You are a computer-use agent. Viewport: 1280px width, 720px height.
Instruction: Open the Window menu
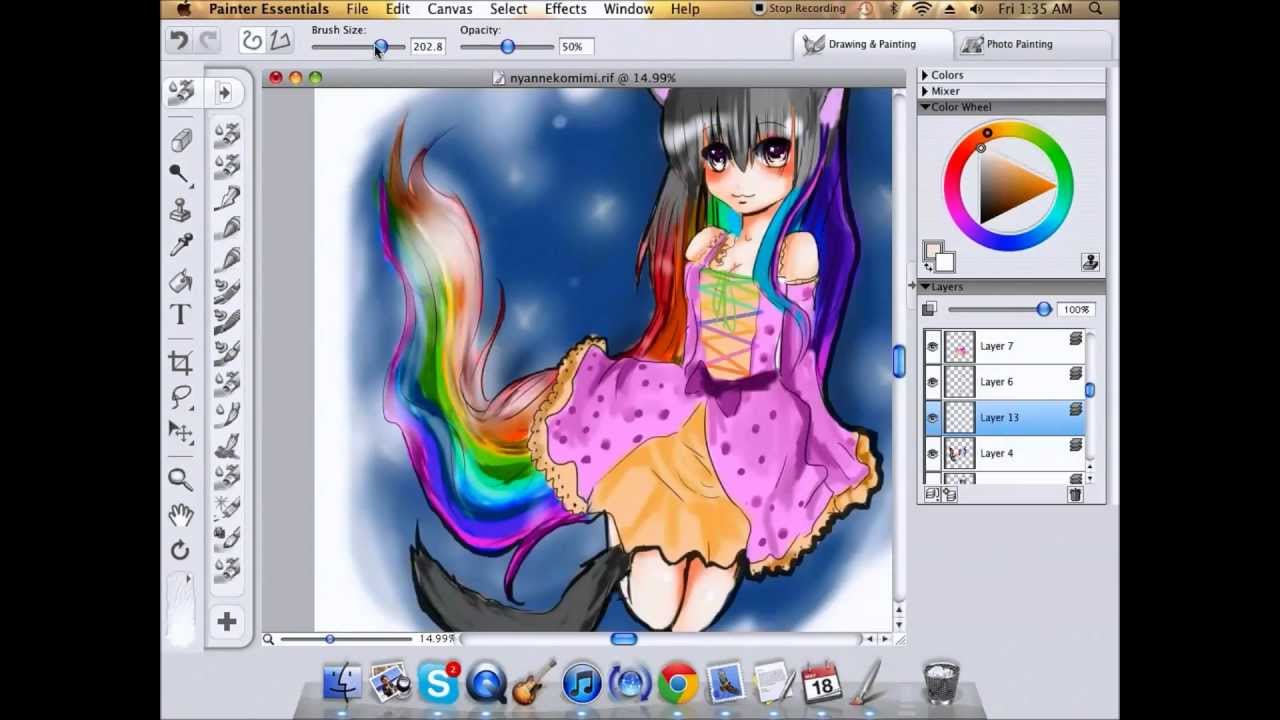tap(629, 9)
